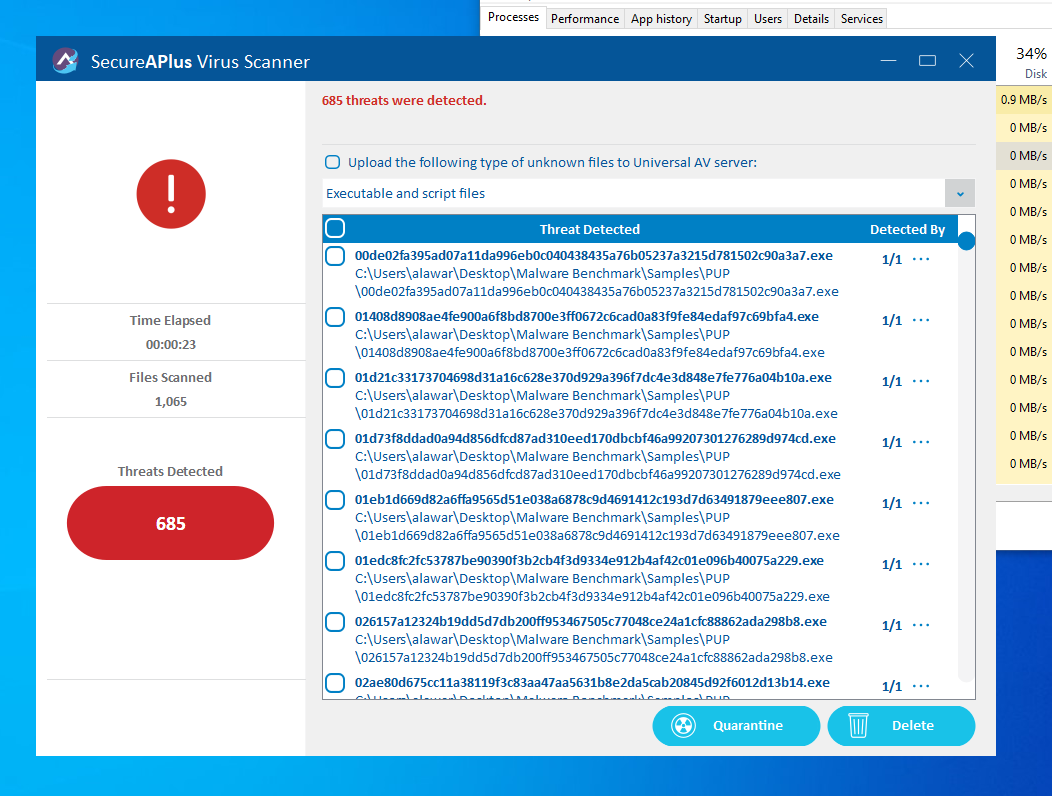Check the box for the 01edc8fc2fc53787 threat
This screenshot has height=796, width=1052.
click(335, 562)
